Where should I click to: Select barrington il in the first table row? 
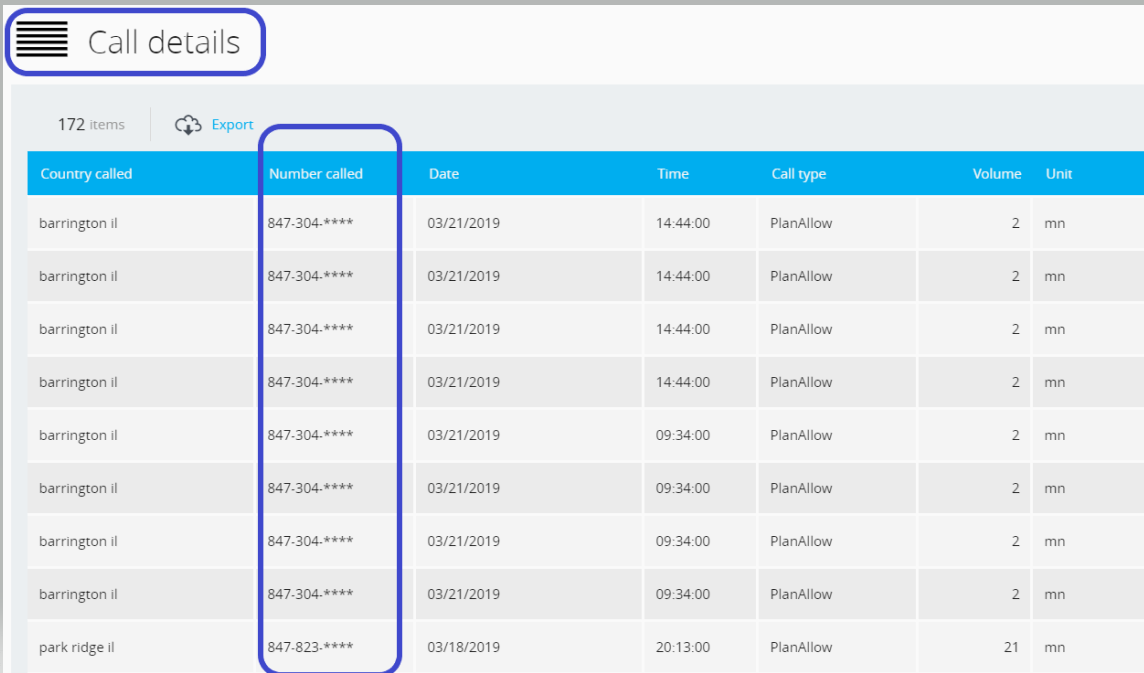point(78,223)
